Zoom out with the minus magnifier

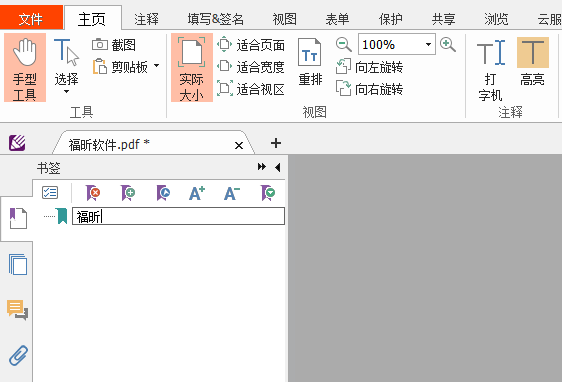pyautogui.click(x=343, y=45)
